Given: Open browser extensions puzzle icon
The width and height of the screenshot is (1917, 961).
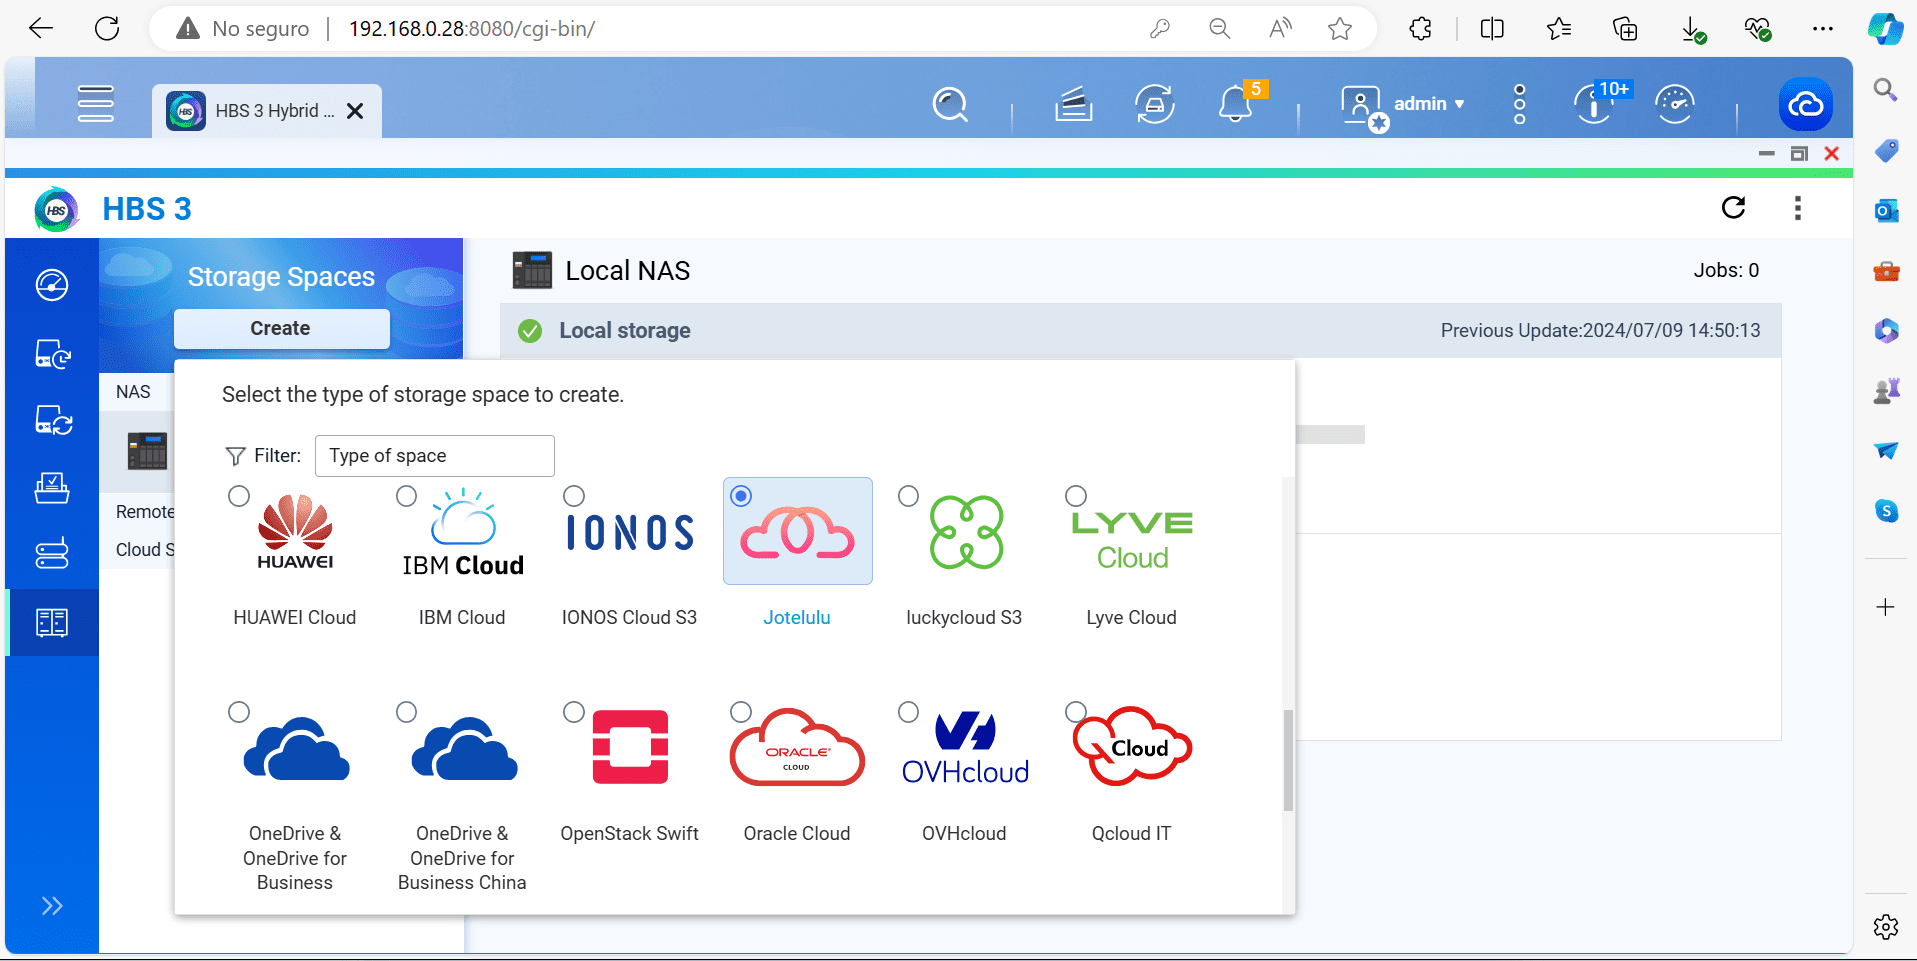Looking at the screenshot, I should click(1420, 29).
